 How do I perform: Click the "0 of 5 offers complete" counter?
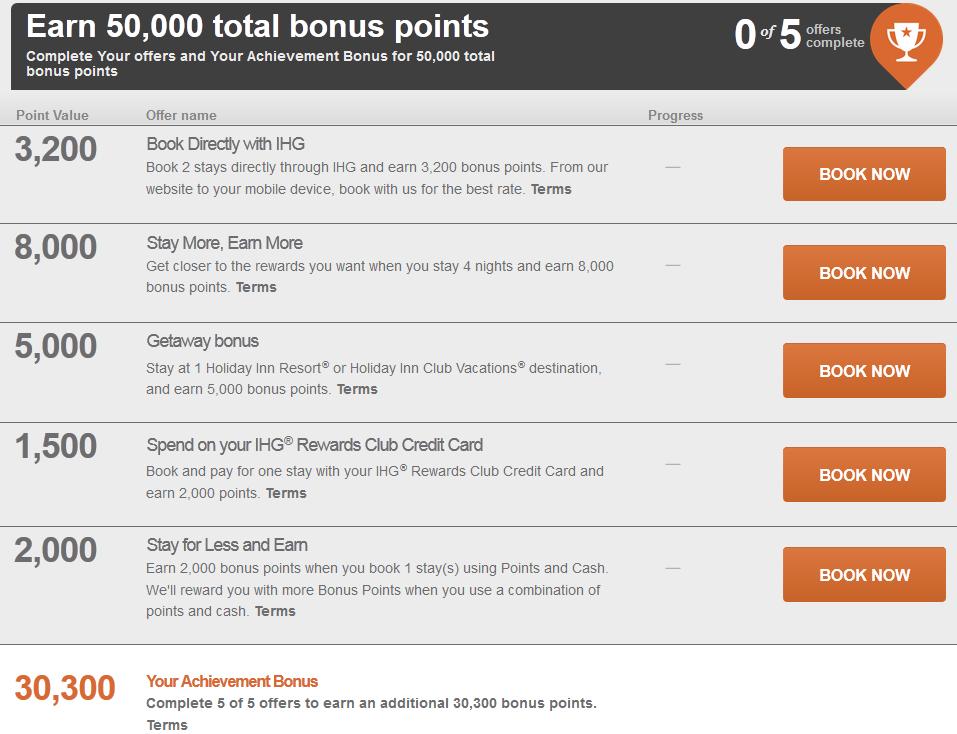tap(798, 35)
